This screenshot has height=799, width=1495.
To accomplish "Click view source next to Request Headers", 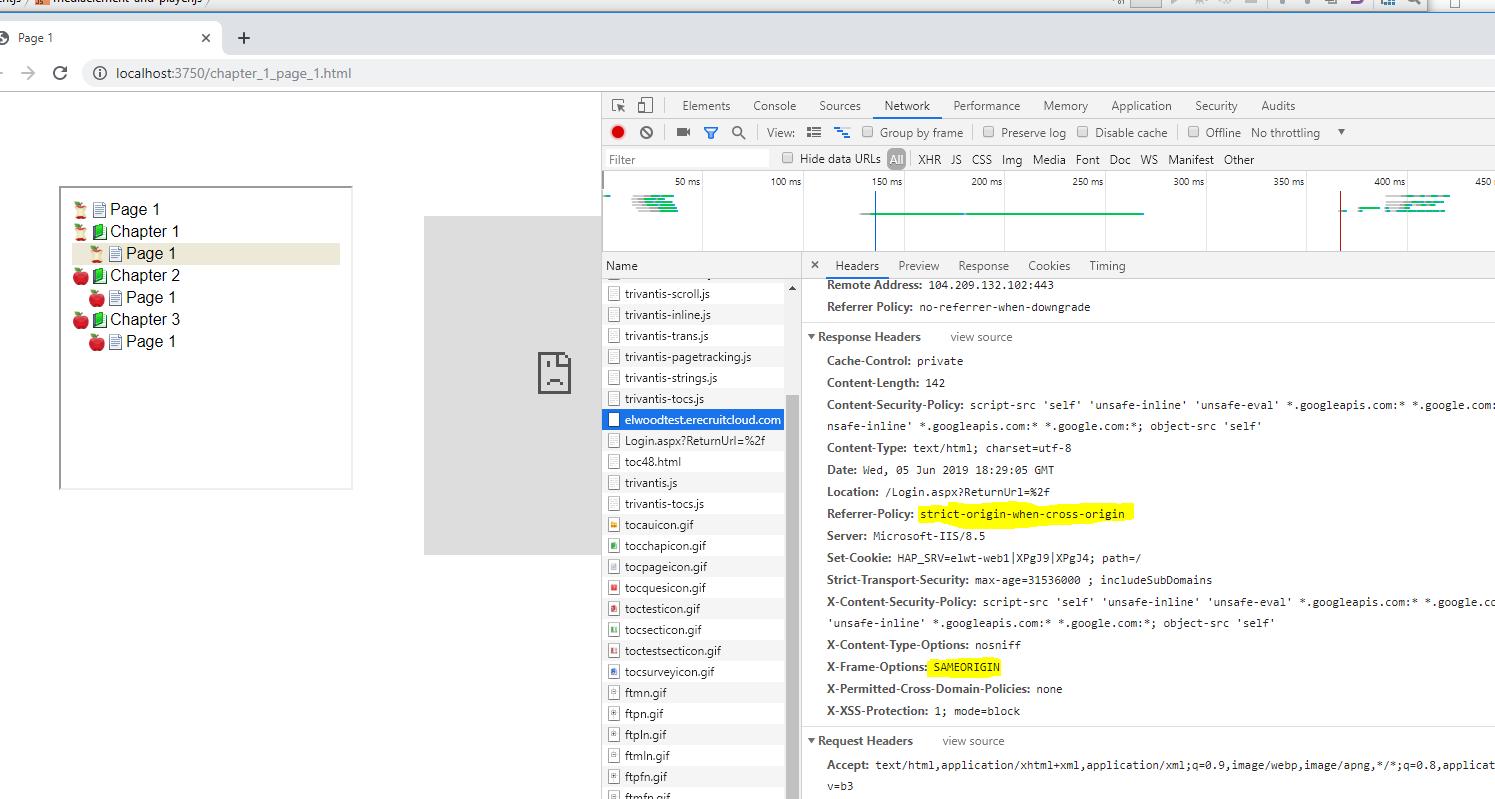I will pos(973,741).
